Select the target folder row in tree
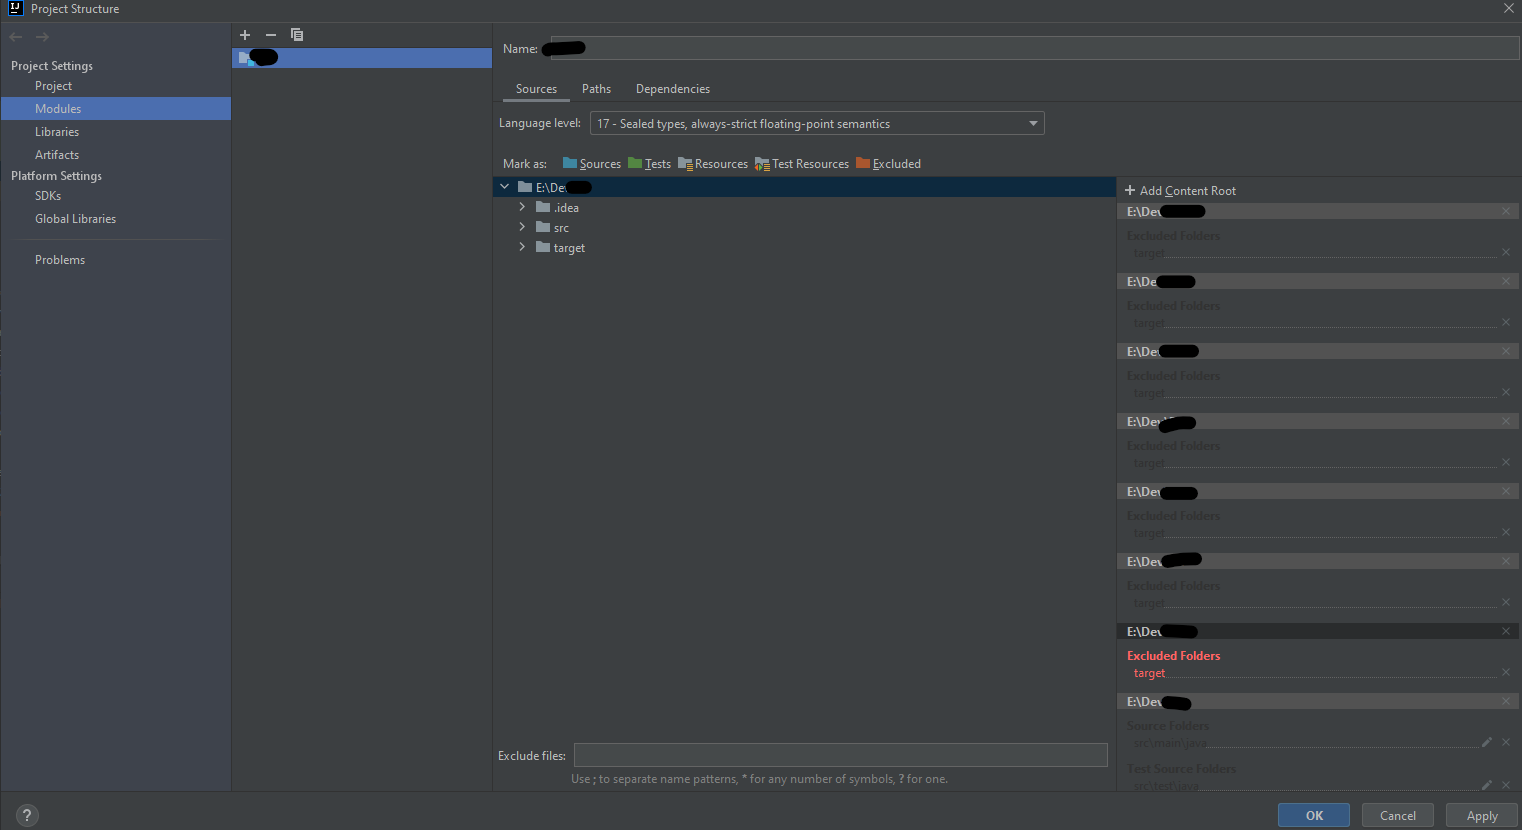The height and width of the screenshot is (830, 1522). (804, 247)
